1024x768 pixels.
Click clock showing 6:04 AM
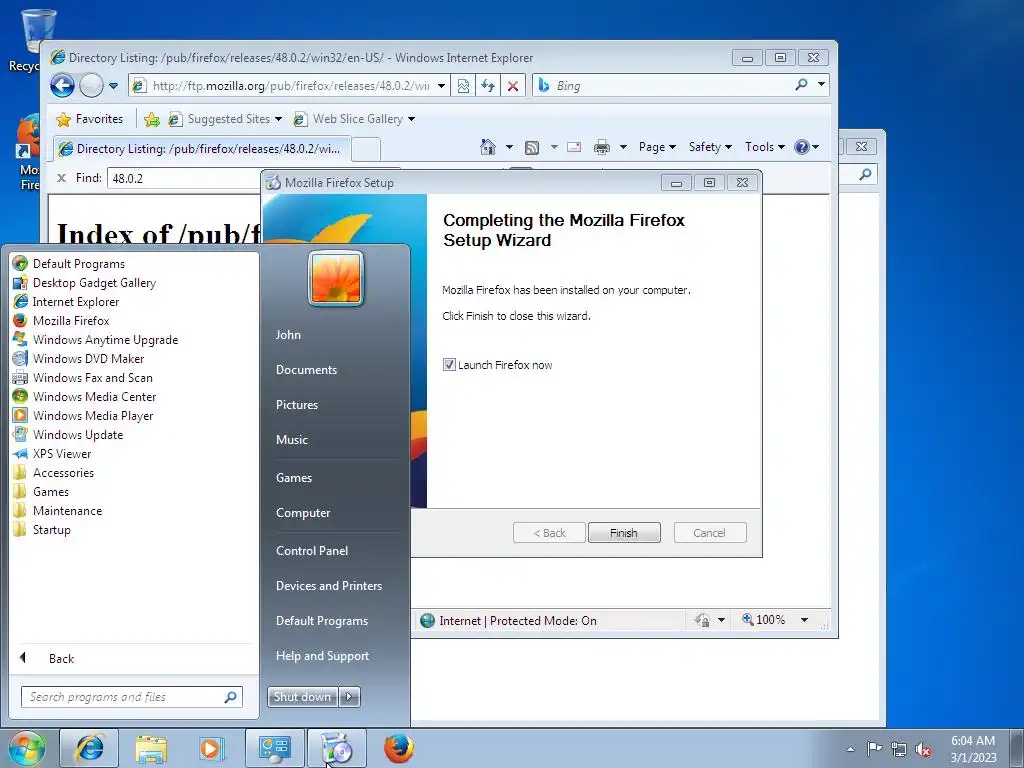pos(973,749)
